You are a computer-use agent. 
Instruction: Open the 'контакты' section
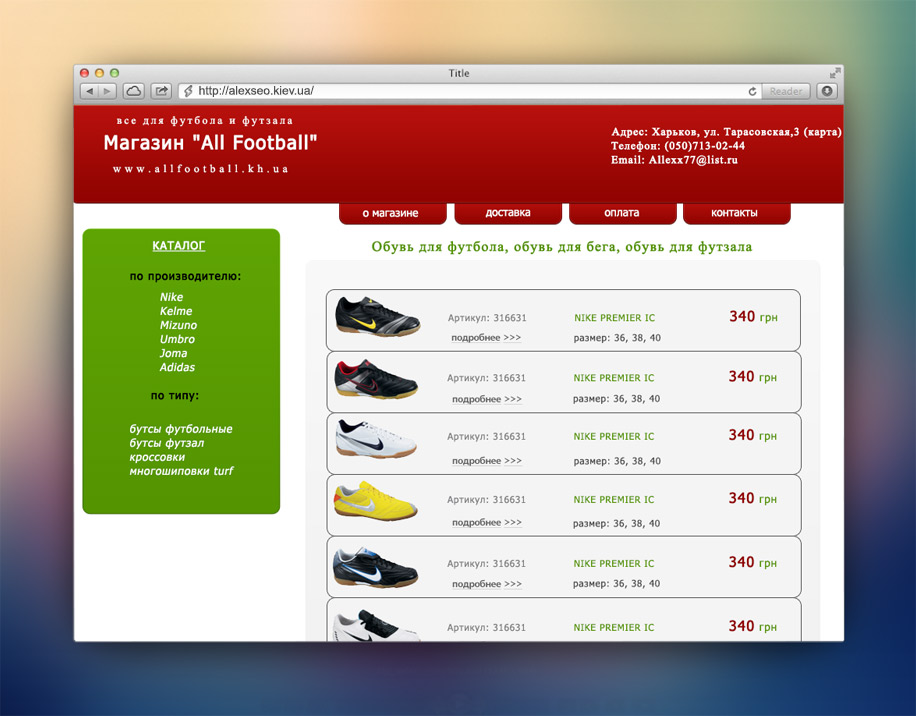coord(736,212)
